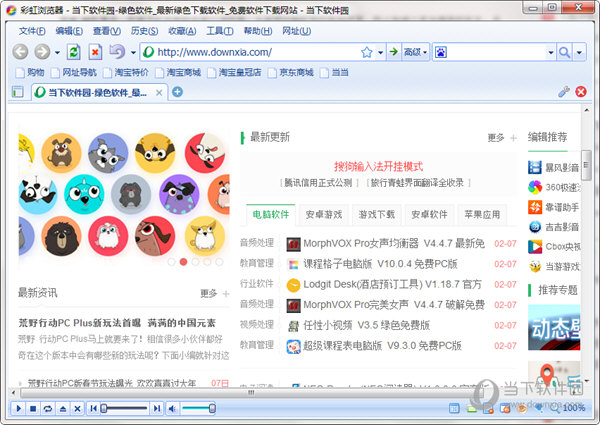Open the 查看(V) menu
The width and height of the screenshot is (600, 425).
tap(107, 31)
